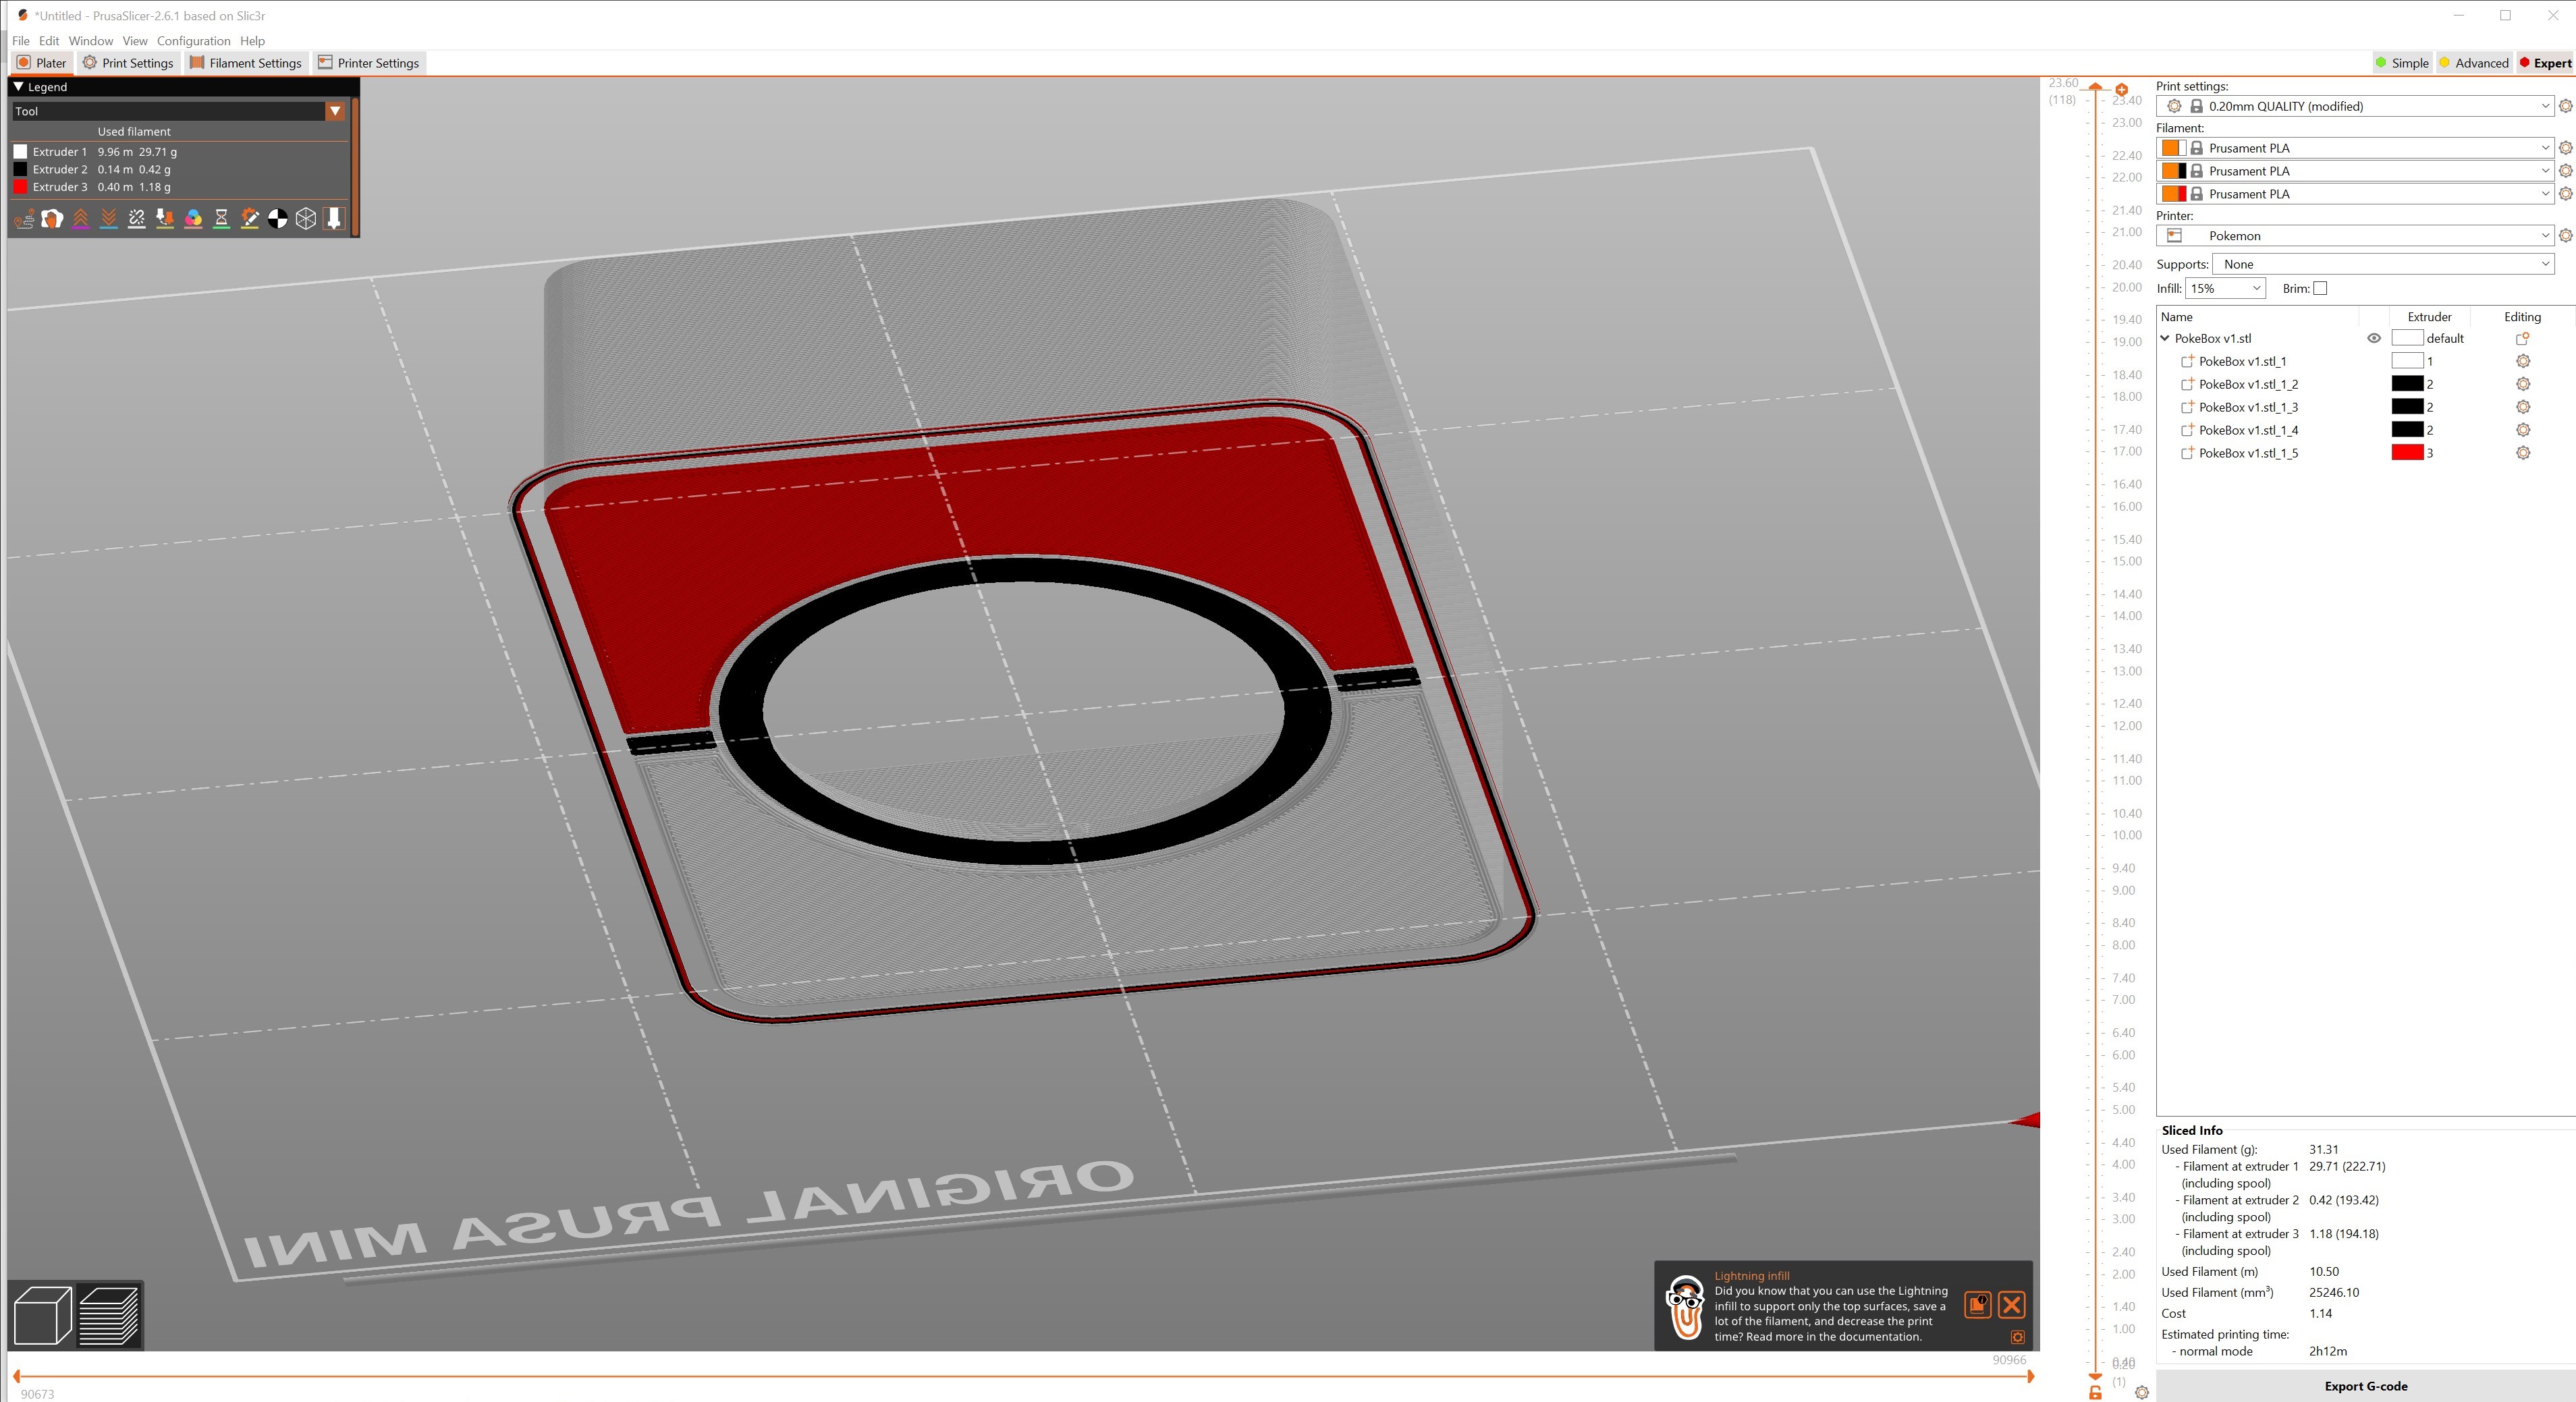Toggle Center of gravity marker icon
The image size is (2576, 1402).
(x=278, y=218)
